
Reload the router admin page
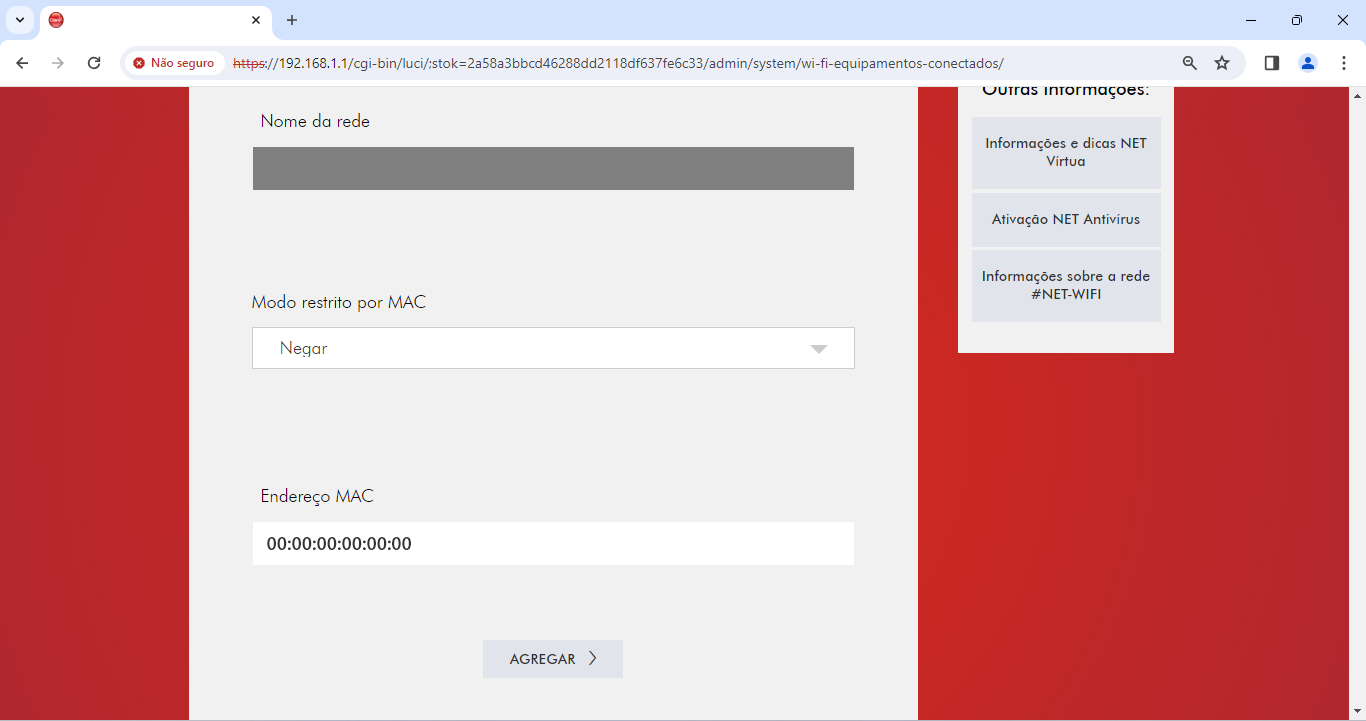[94, 63]
